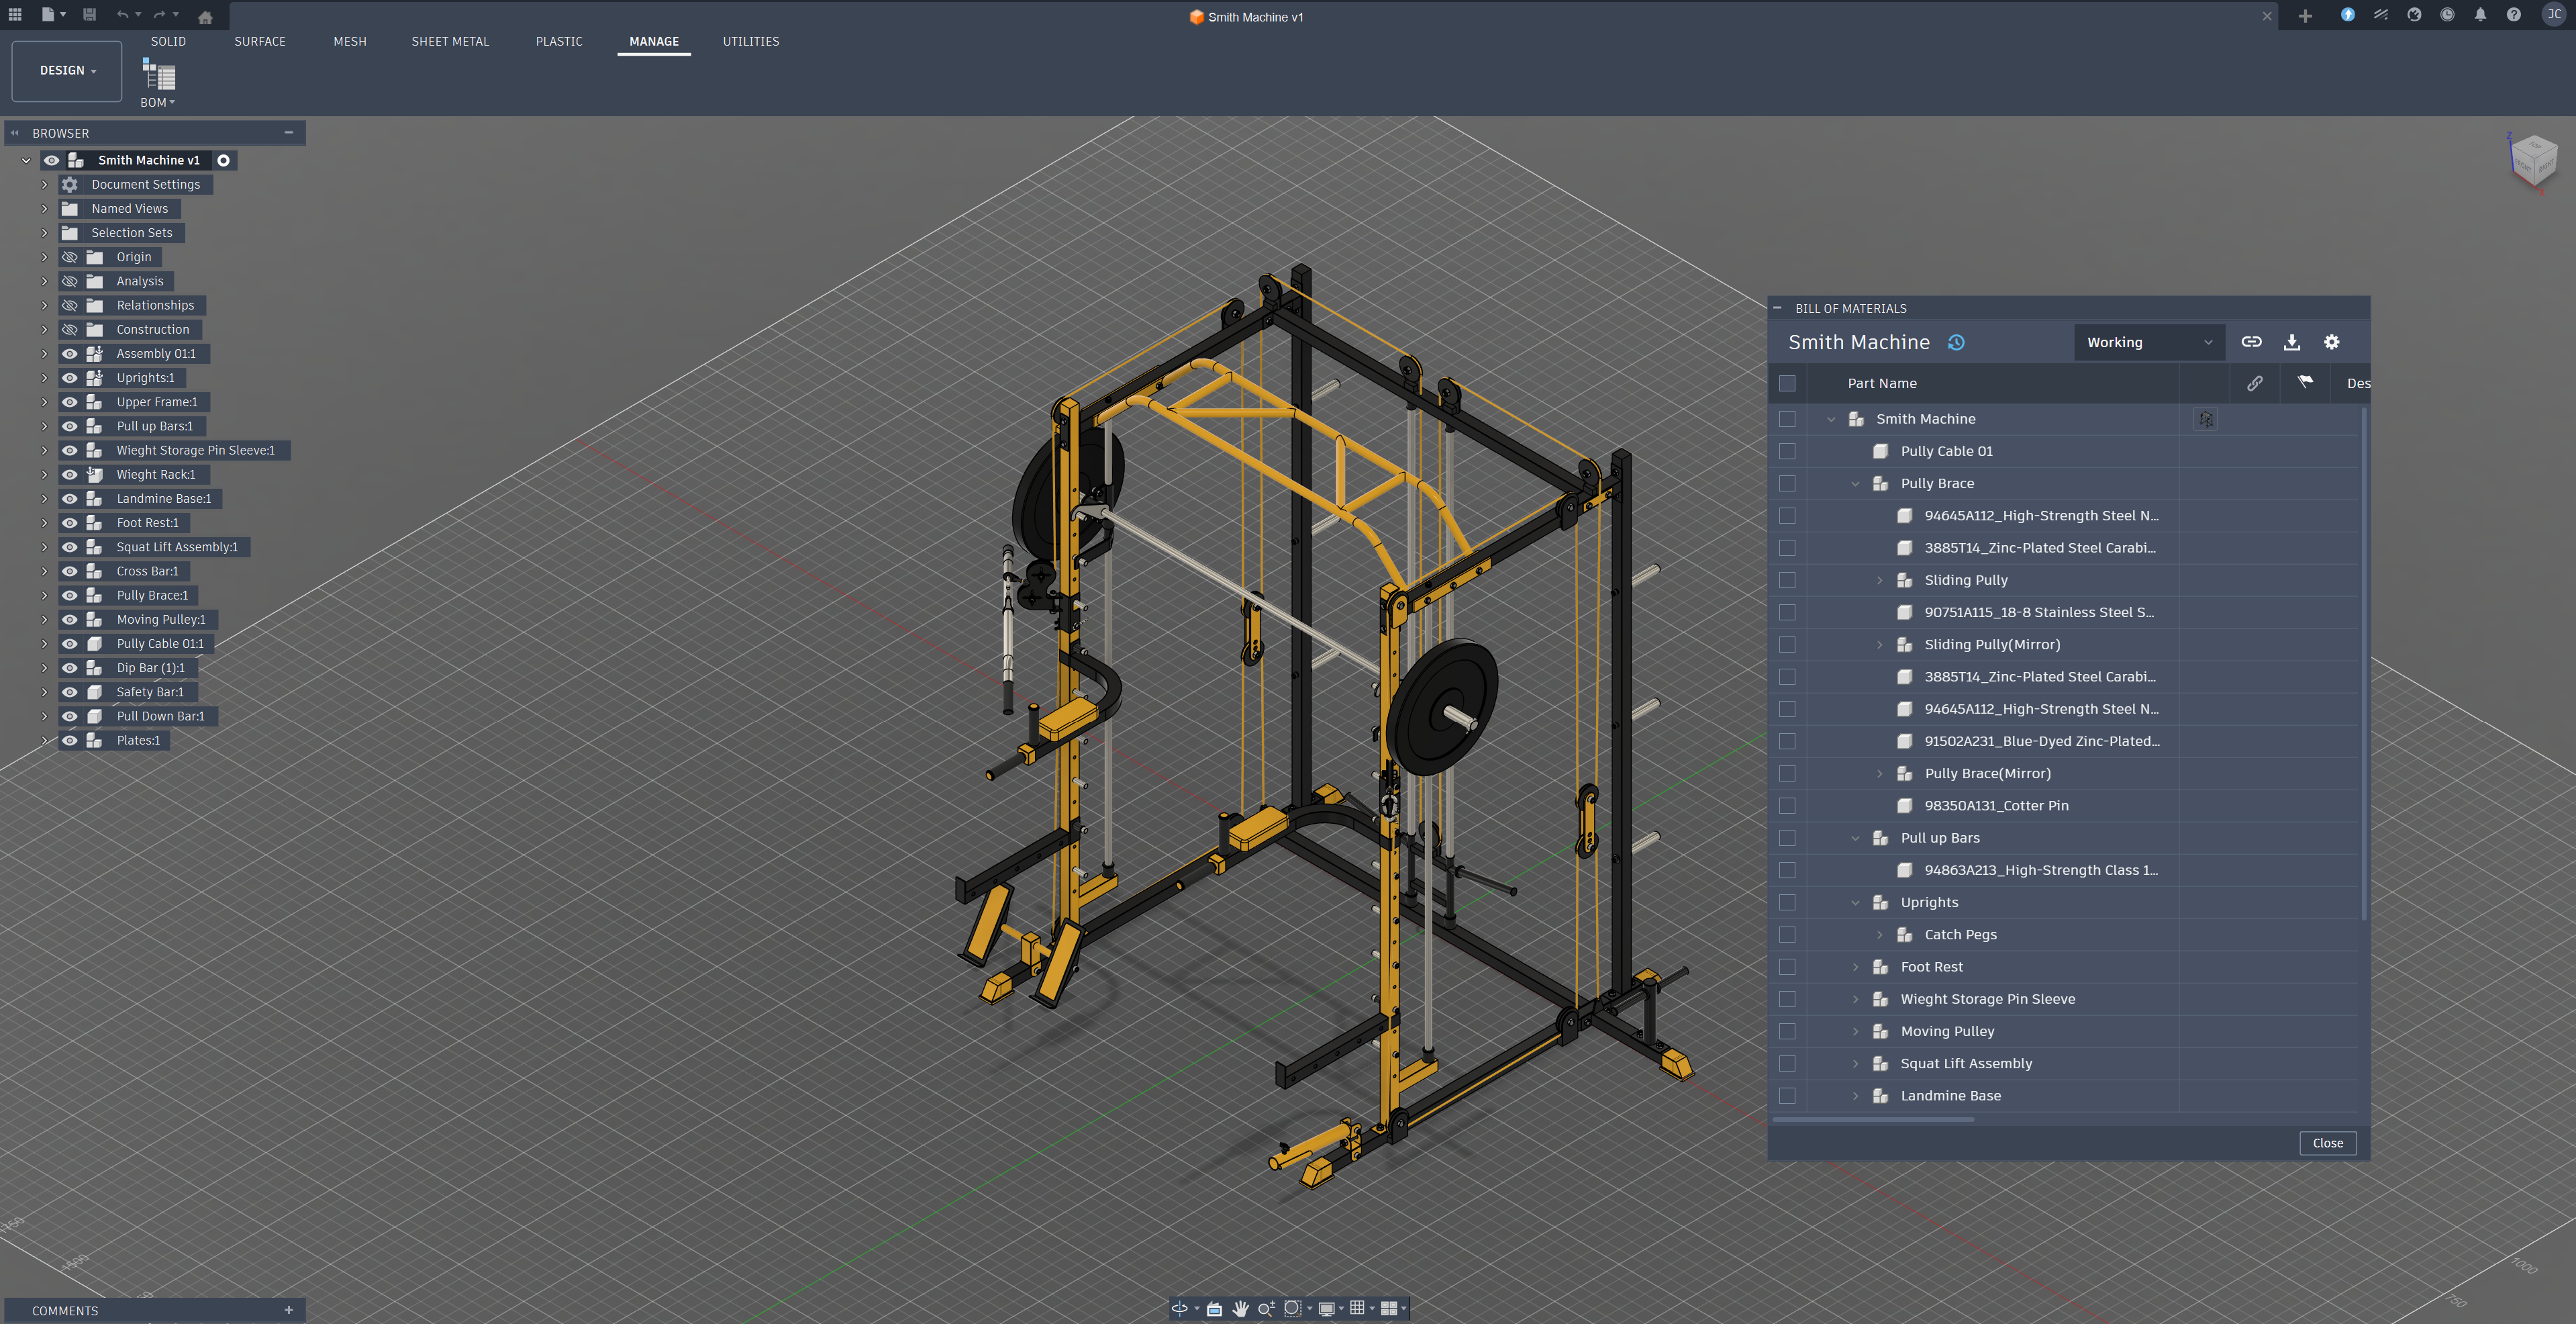Click the BOM vertical scrollbar
The height and width of the screenshot is (1324, 2576).
(2364, 663)
